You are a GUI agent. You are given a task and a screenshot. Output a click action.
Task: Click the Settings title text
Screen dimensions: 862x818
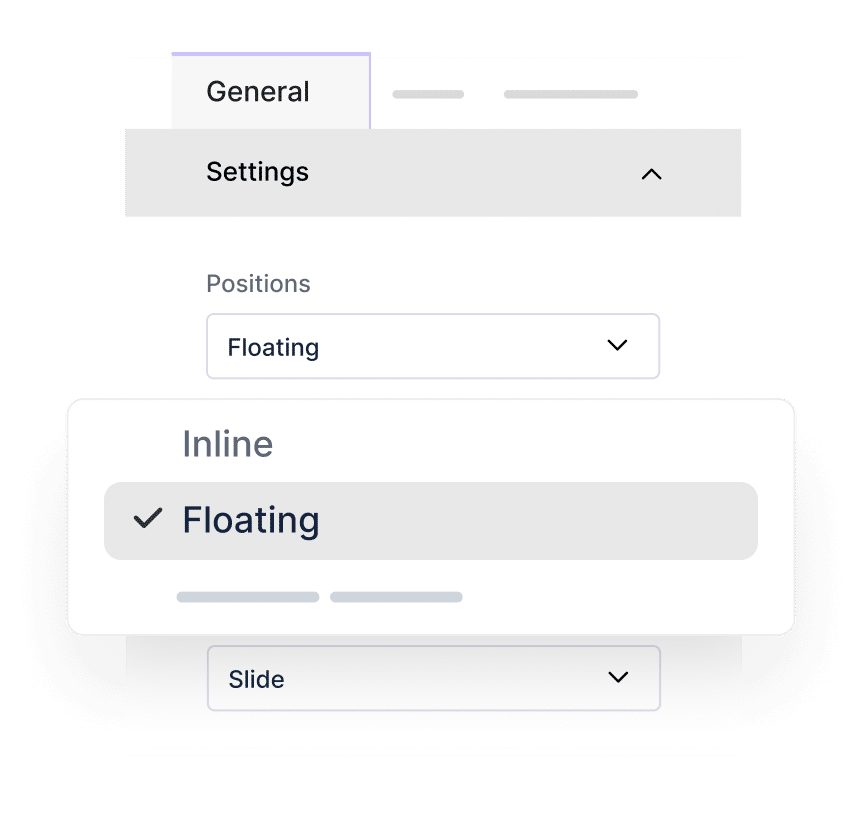click(257, 172)
